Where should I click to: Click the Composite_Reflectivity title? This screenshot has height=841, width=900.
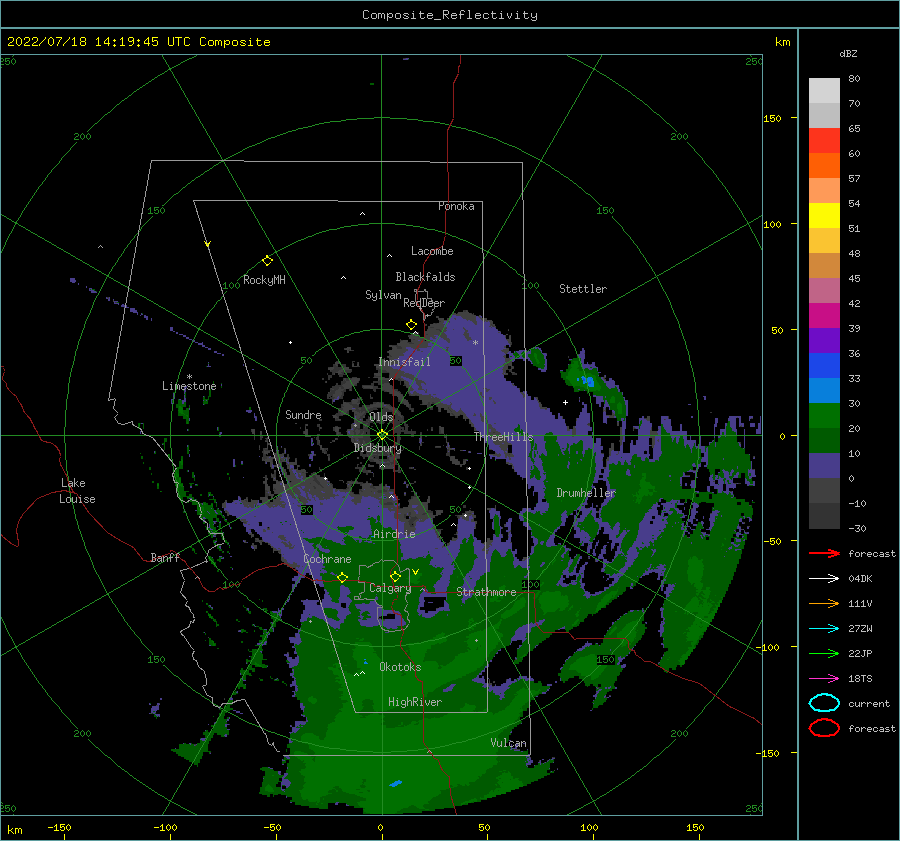(449, 15)
